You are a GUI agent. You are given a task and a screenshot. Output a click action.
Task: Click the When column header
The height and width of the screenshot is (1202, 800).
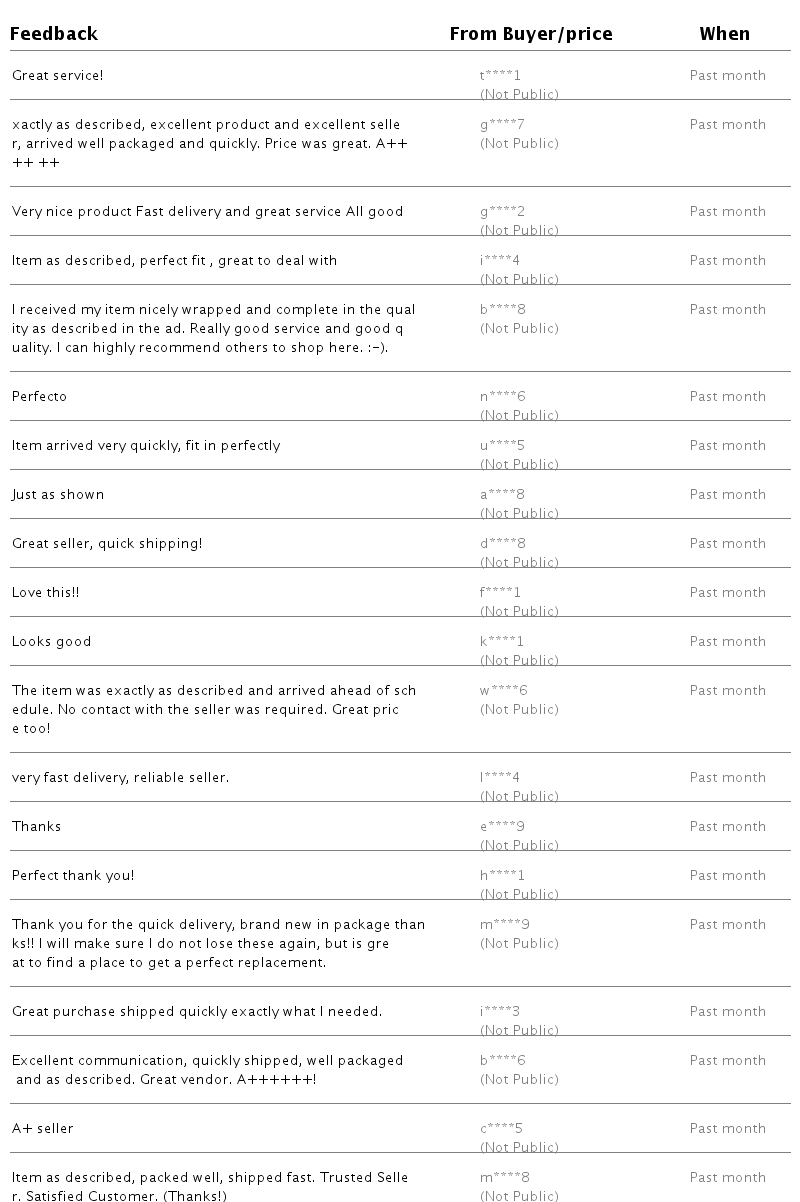725,34
